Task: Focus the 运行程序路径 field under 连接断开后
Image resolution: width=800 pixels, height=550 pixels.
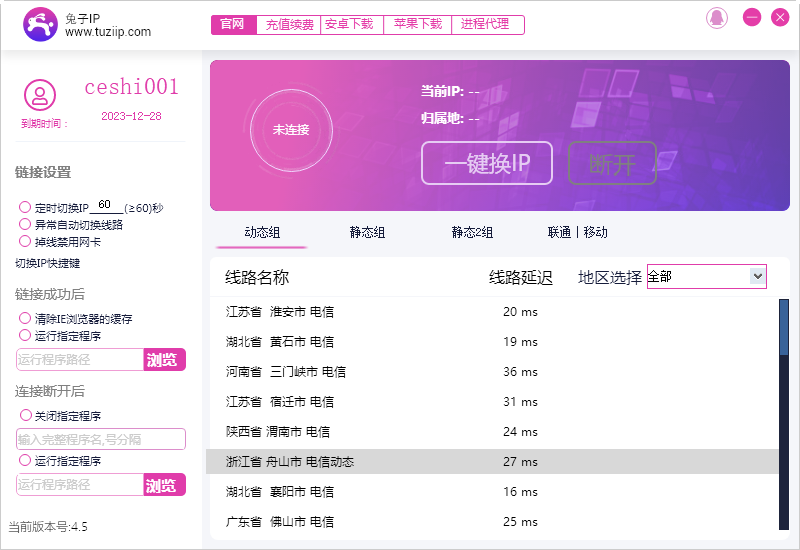Action: [80, 485]
